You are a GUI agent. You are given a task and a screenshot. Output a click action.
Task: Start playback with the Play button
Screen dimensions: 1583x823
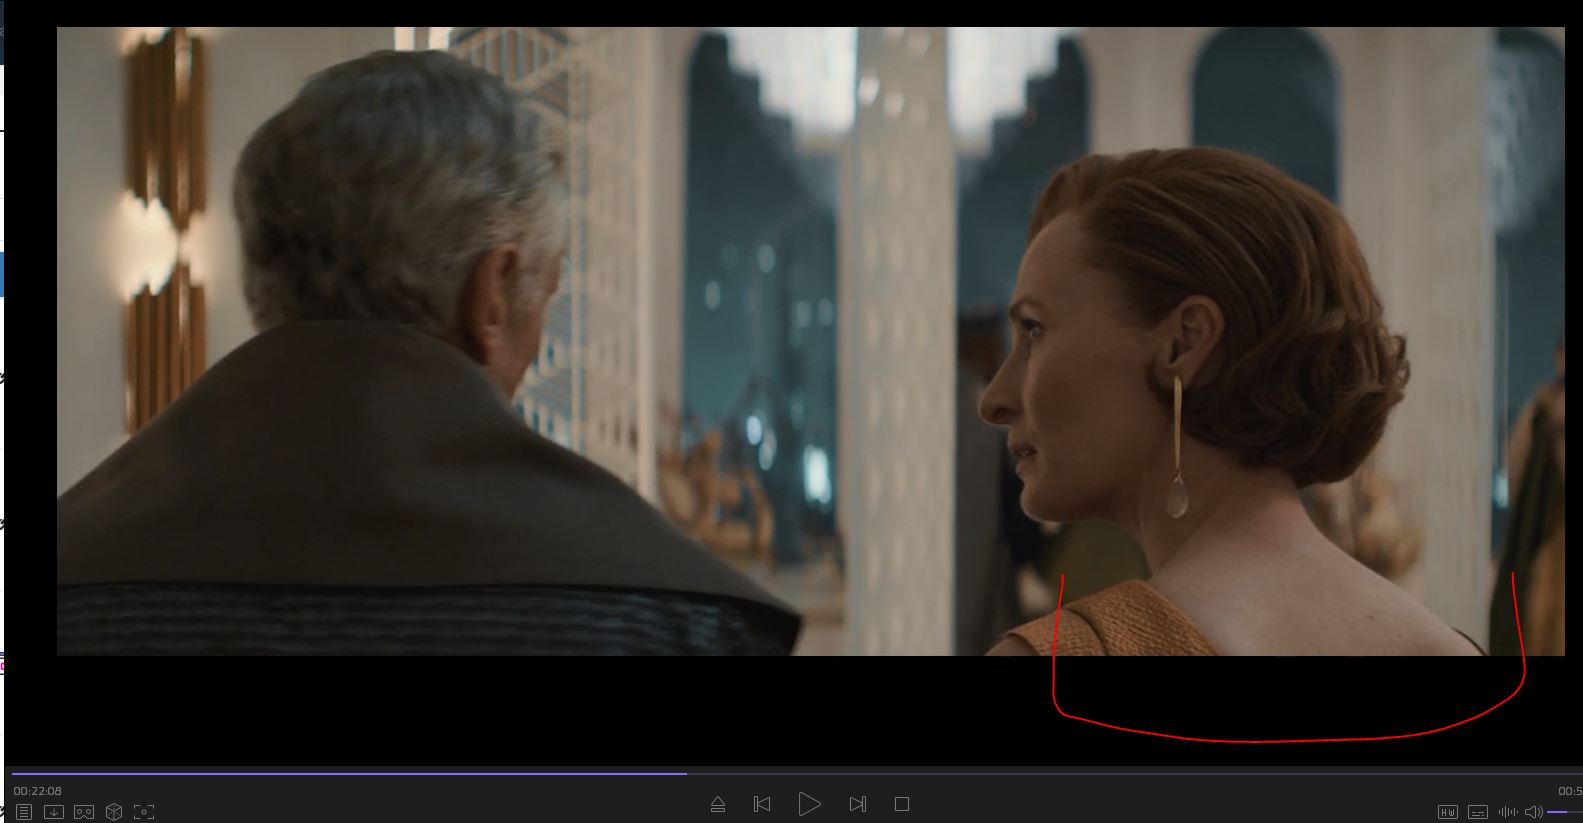(809, 804)
